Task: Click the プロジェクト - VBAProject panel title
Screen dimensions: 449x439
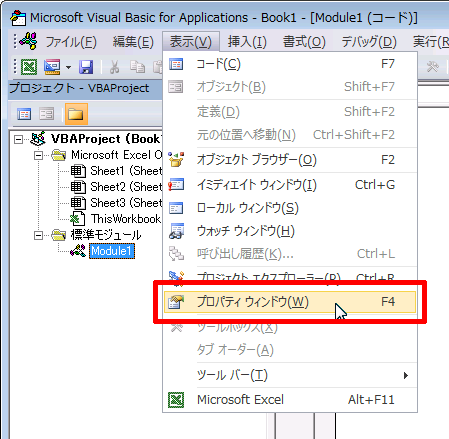Action: 79,88
